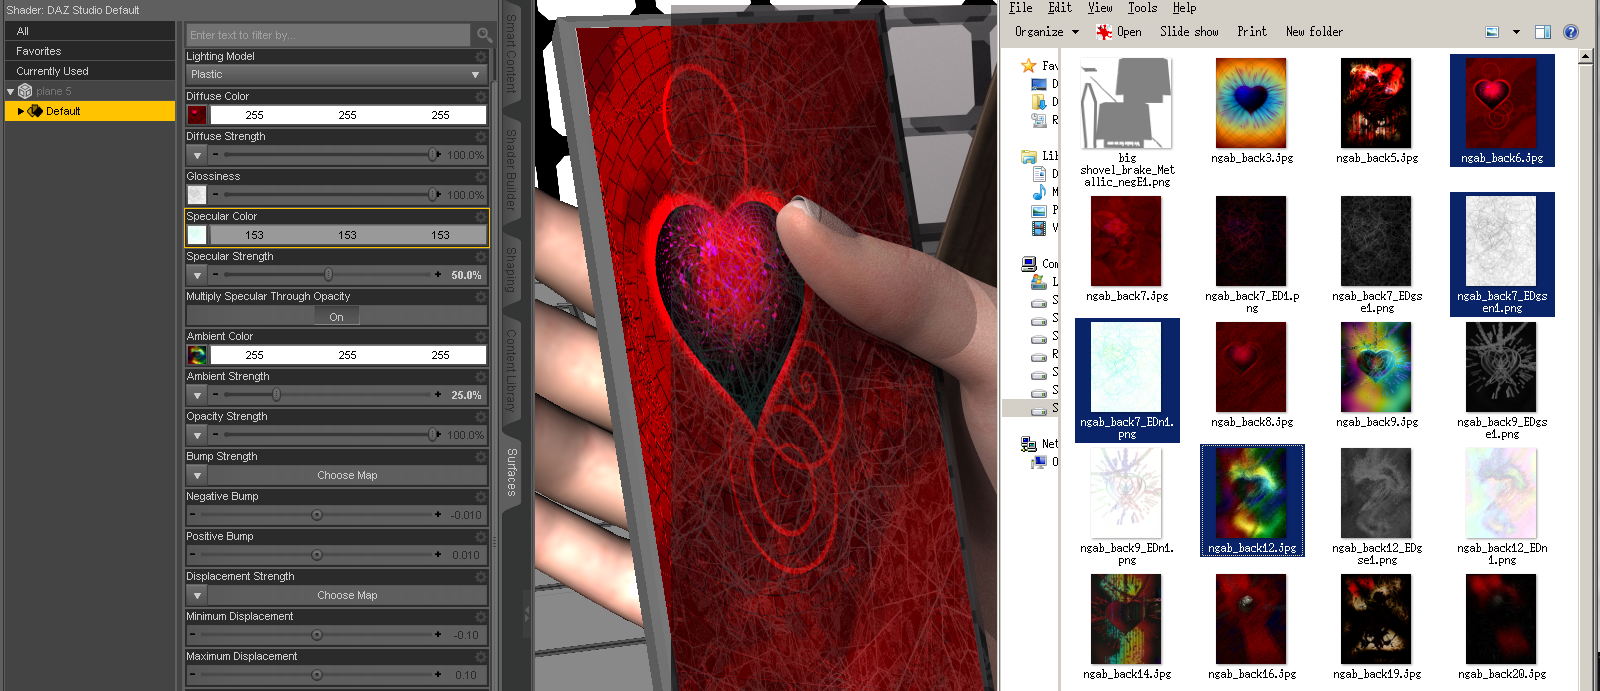Click the Ambient Color rainbow texture swatch
Screen dimensions: 1600x691
point(197,355)
